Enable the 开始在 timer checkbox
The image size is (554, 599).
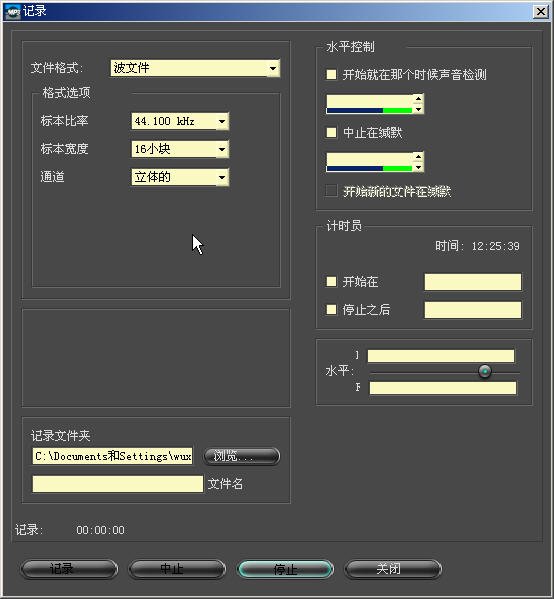(x=331, y=282)
